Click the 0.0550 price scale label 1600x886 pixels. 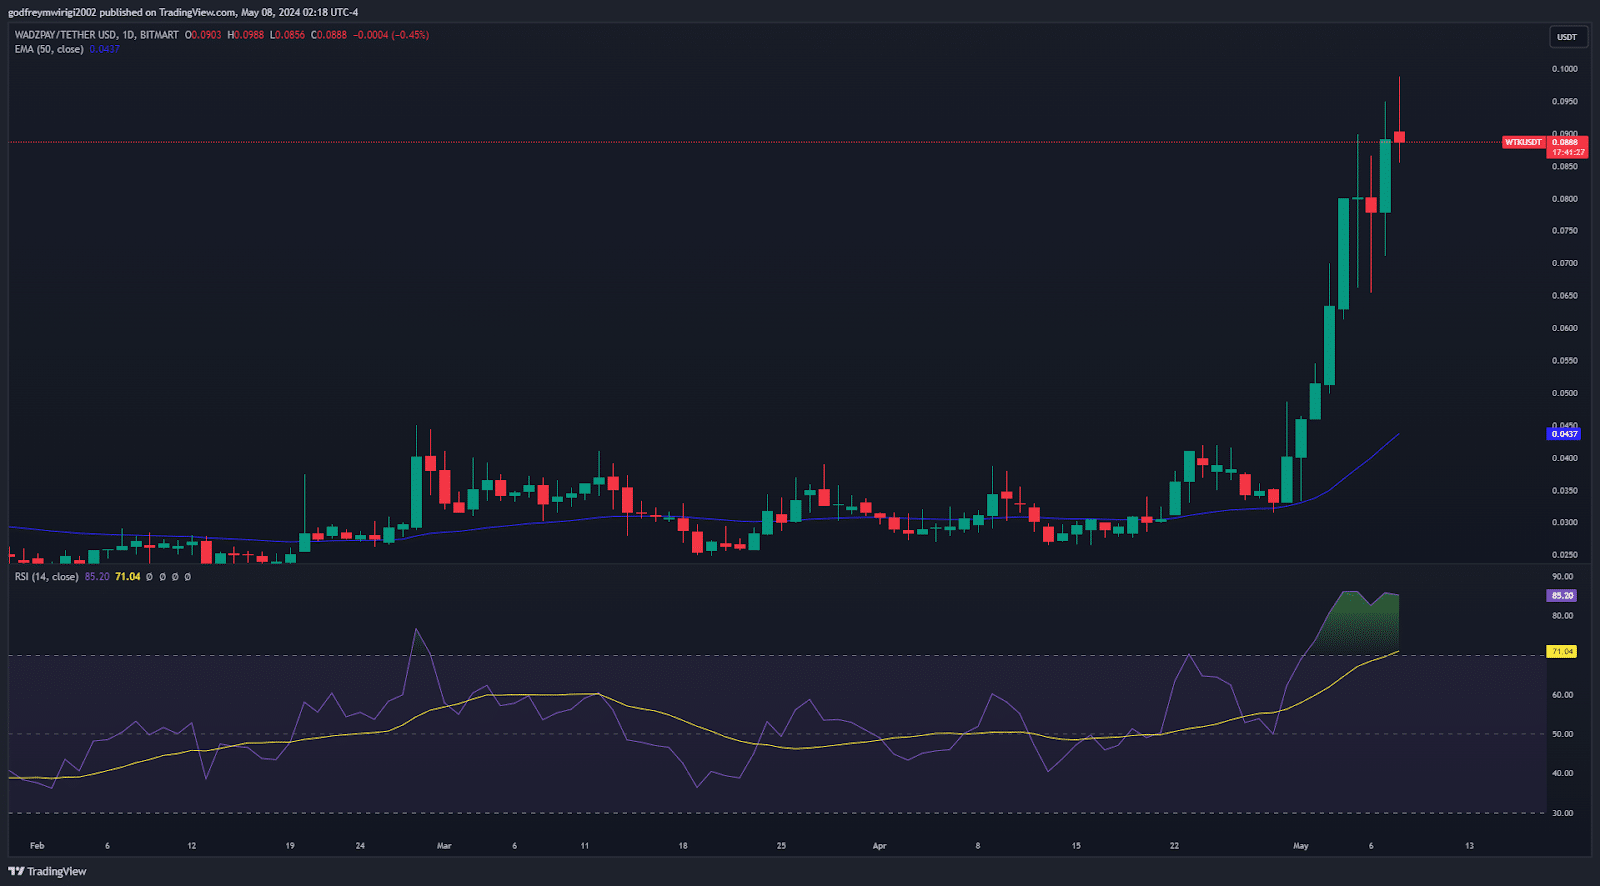pos(1565,361)
